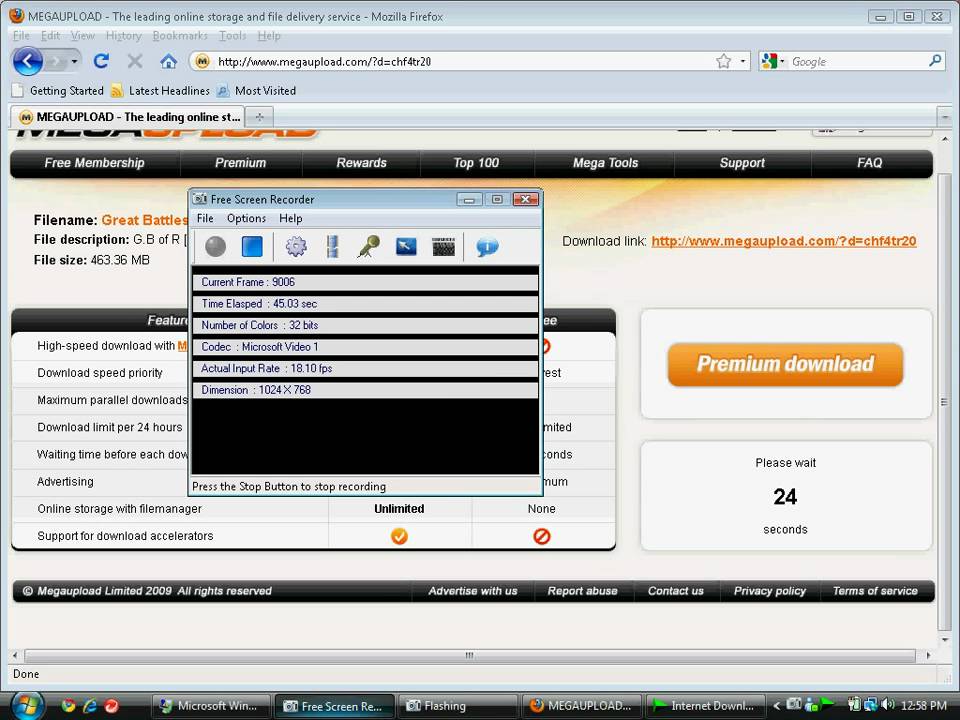Launch Chrome from quick launch
Viewport: 960px width, 720px height.
point(68,705)
